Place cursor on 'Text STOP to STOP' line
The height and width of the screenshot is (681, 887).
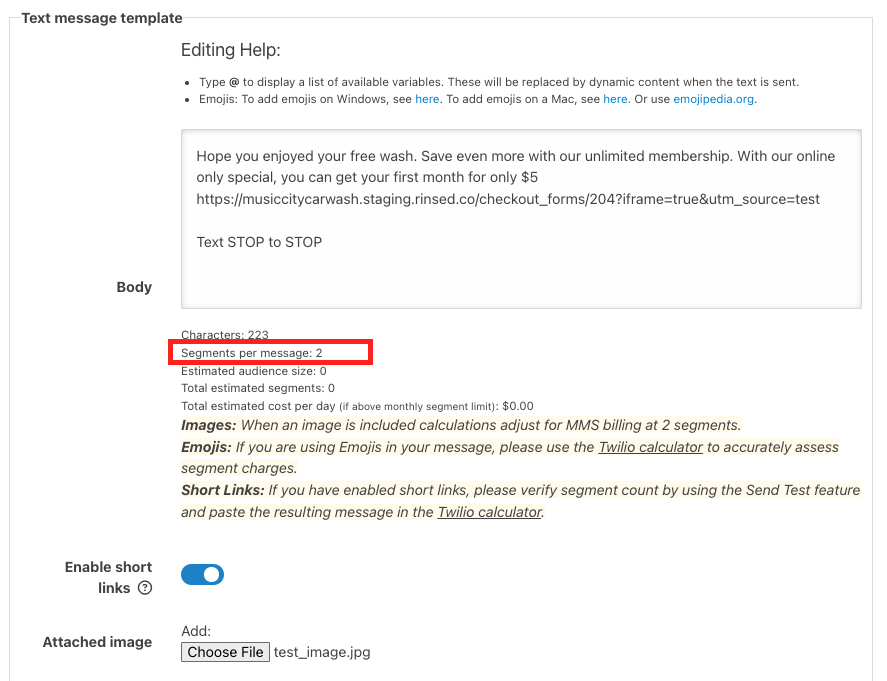pyautogui.click(x=259, y=242)
